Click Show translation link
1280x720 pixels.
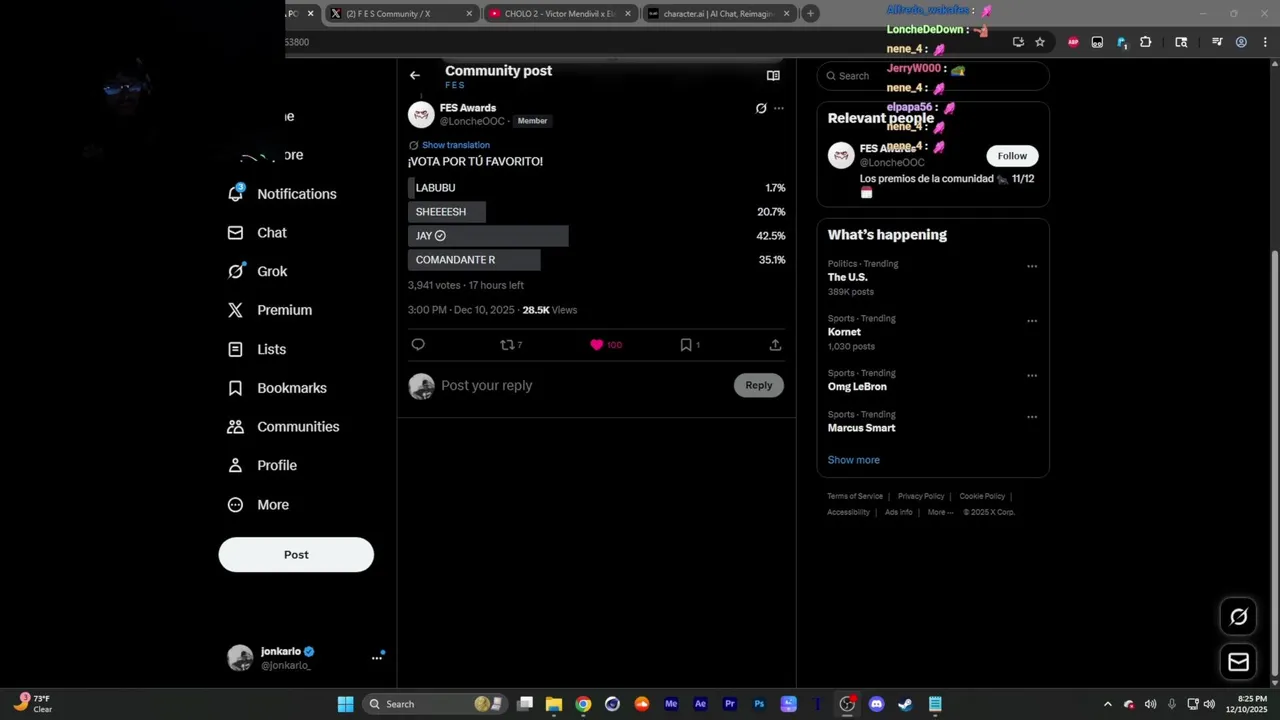click(456, 145)
